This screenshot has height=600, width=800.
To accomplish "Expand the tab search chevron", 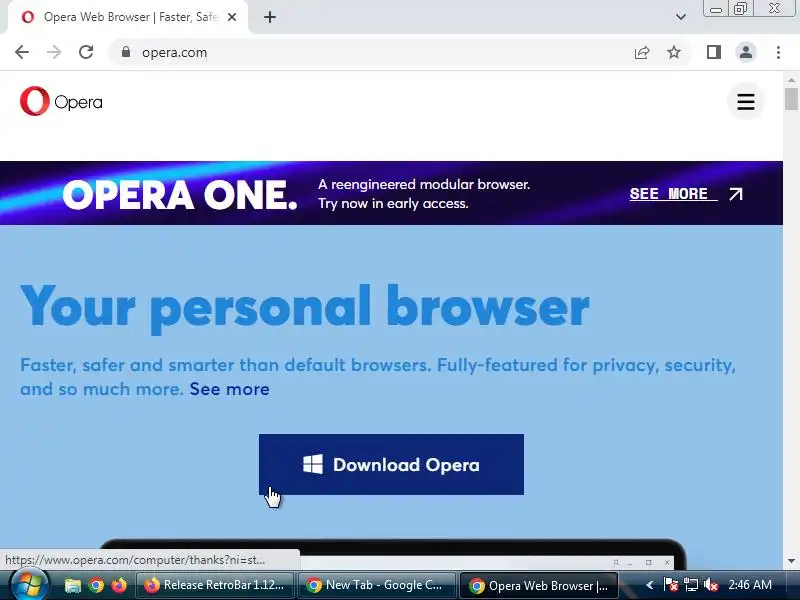I will 681,17.
